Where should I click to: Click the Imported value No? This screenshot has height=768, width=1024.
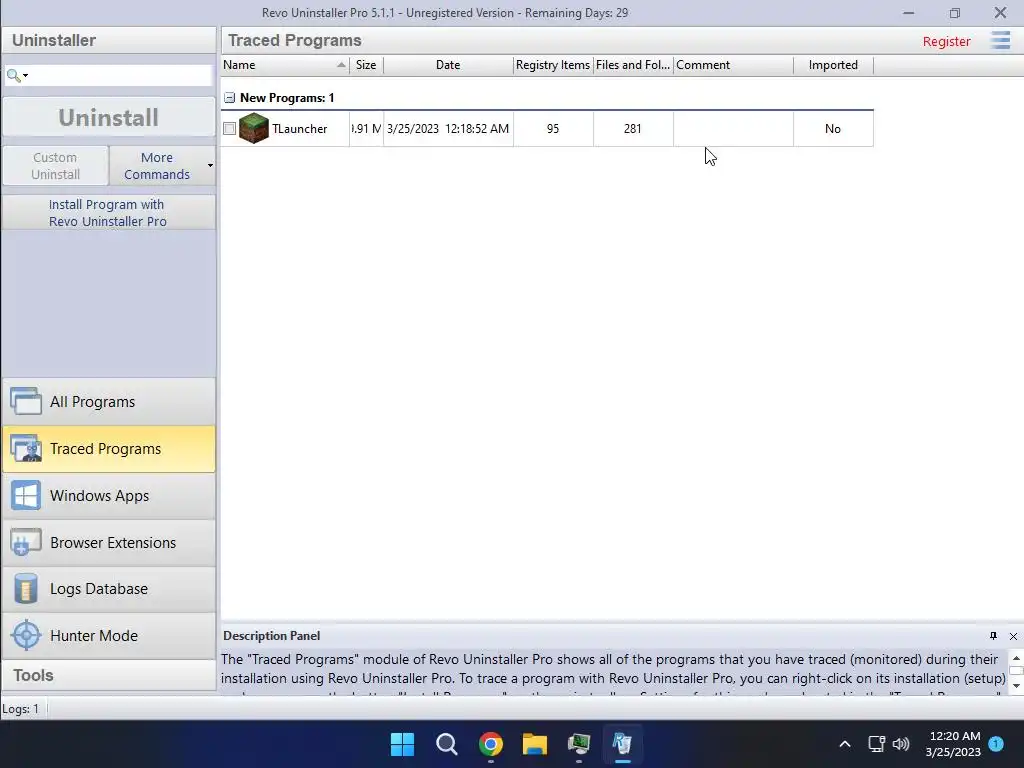(x=833, y=129)
